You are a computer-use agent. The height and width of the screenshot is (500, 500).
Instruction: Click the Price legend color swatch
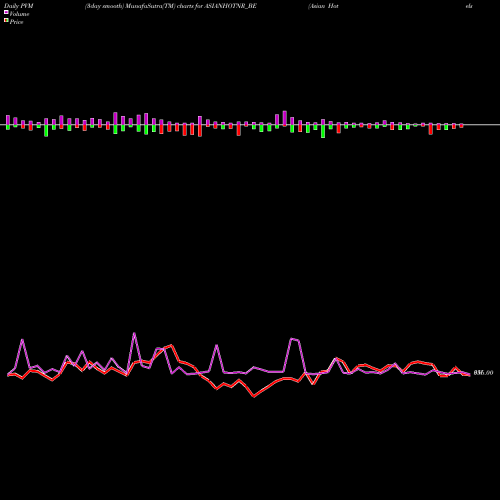click(x=6, y=21)
